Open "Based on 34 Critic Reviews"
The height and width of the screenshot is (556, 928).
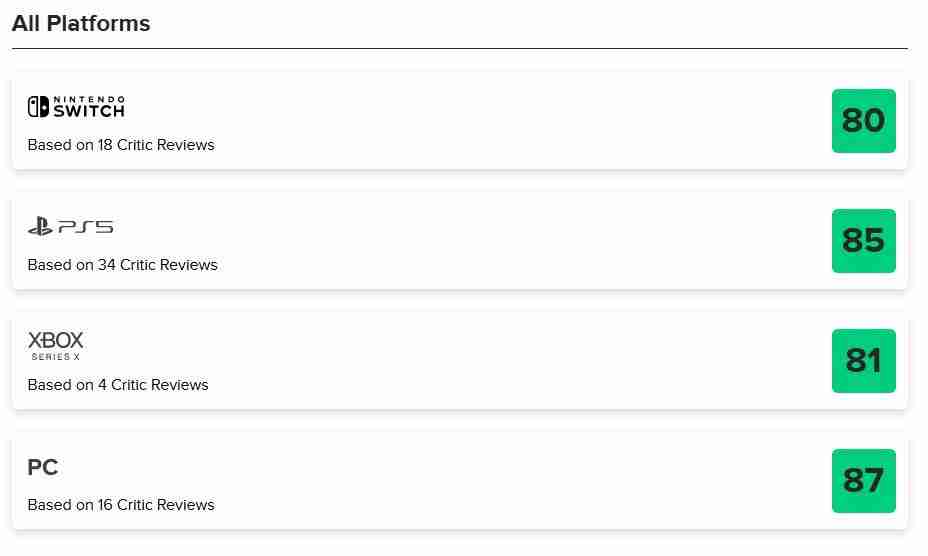(x=122, y=265)
